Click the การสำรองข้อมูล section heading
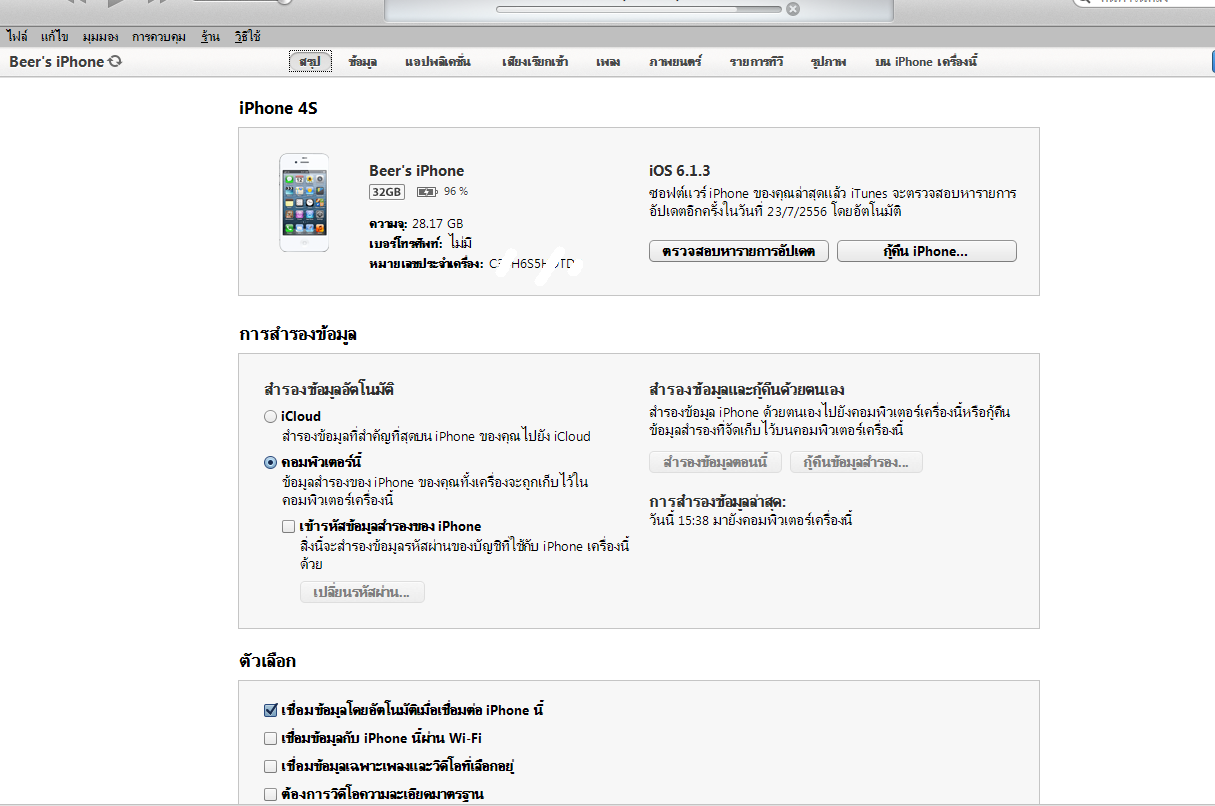The height and width of the screenshot is (806, 1215). pyautogui.click(x=298, y=334)
